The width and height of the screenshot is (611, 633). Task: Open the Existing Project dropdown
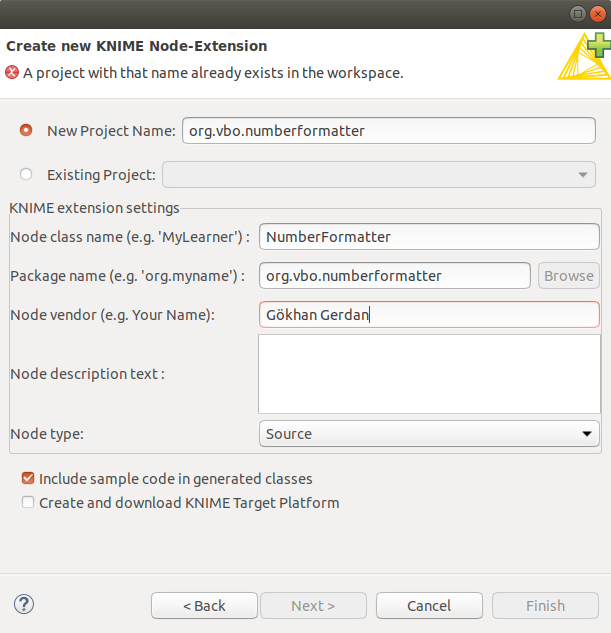click(x=379, y=174)
